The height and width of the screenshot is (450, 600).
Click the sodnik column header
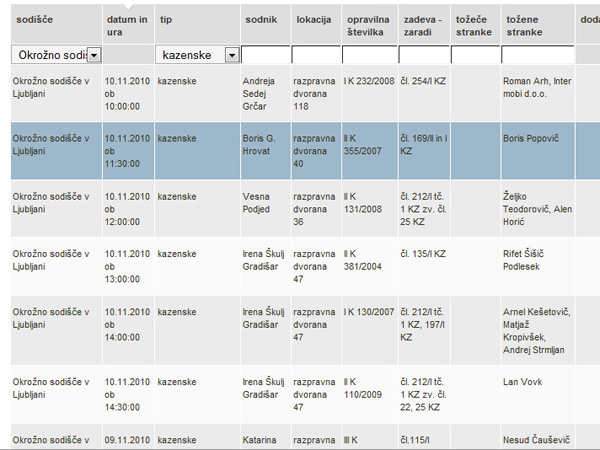(x=261, y=20)
